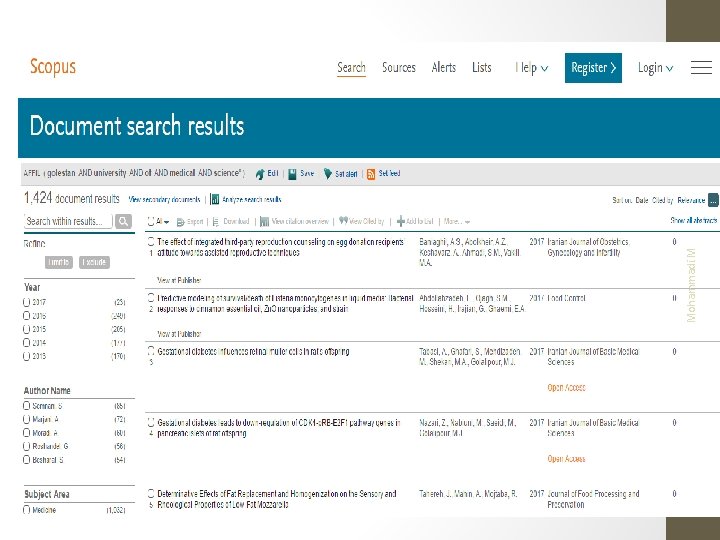Image resolution: width=720 pixels, height=540 pixels.
Task: Click the magnifier search button beside Search within results
Action: point(123,221)
